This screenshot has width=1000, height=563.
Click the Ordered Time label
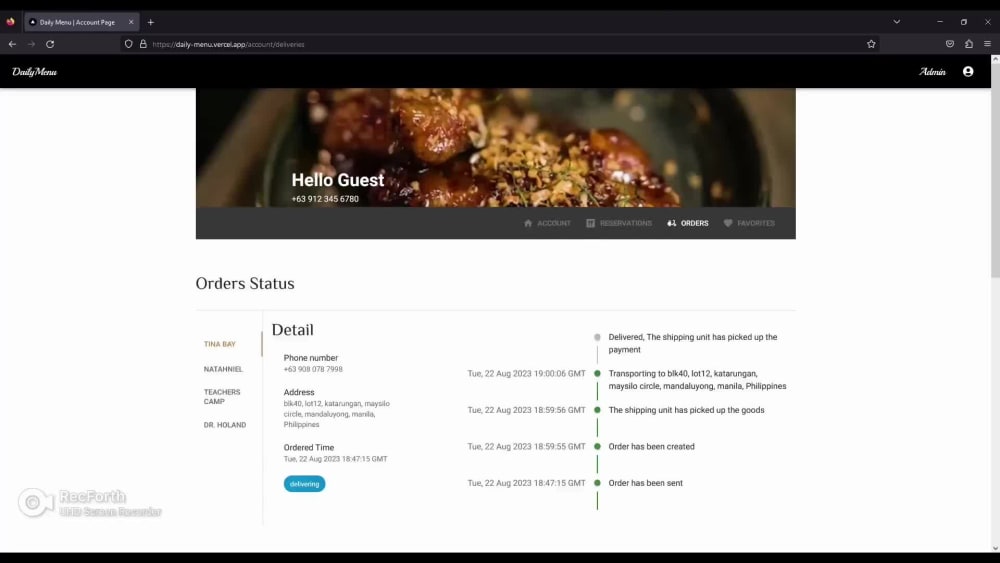coord(309,448)
